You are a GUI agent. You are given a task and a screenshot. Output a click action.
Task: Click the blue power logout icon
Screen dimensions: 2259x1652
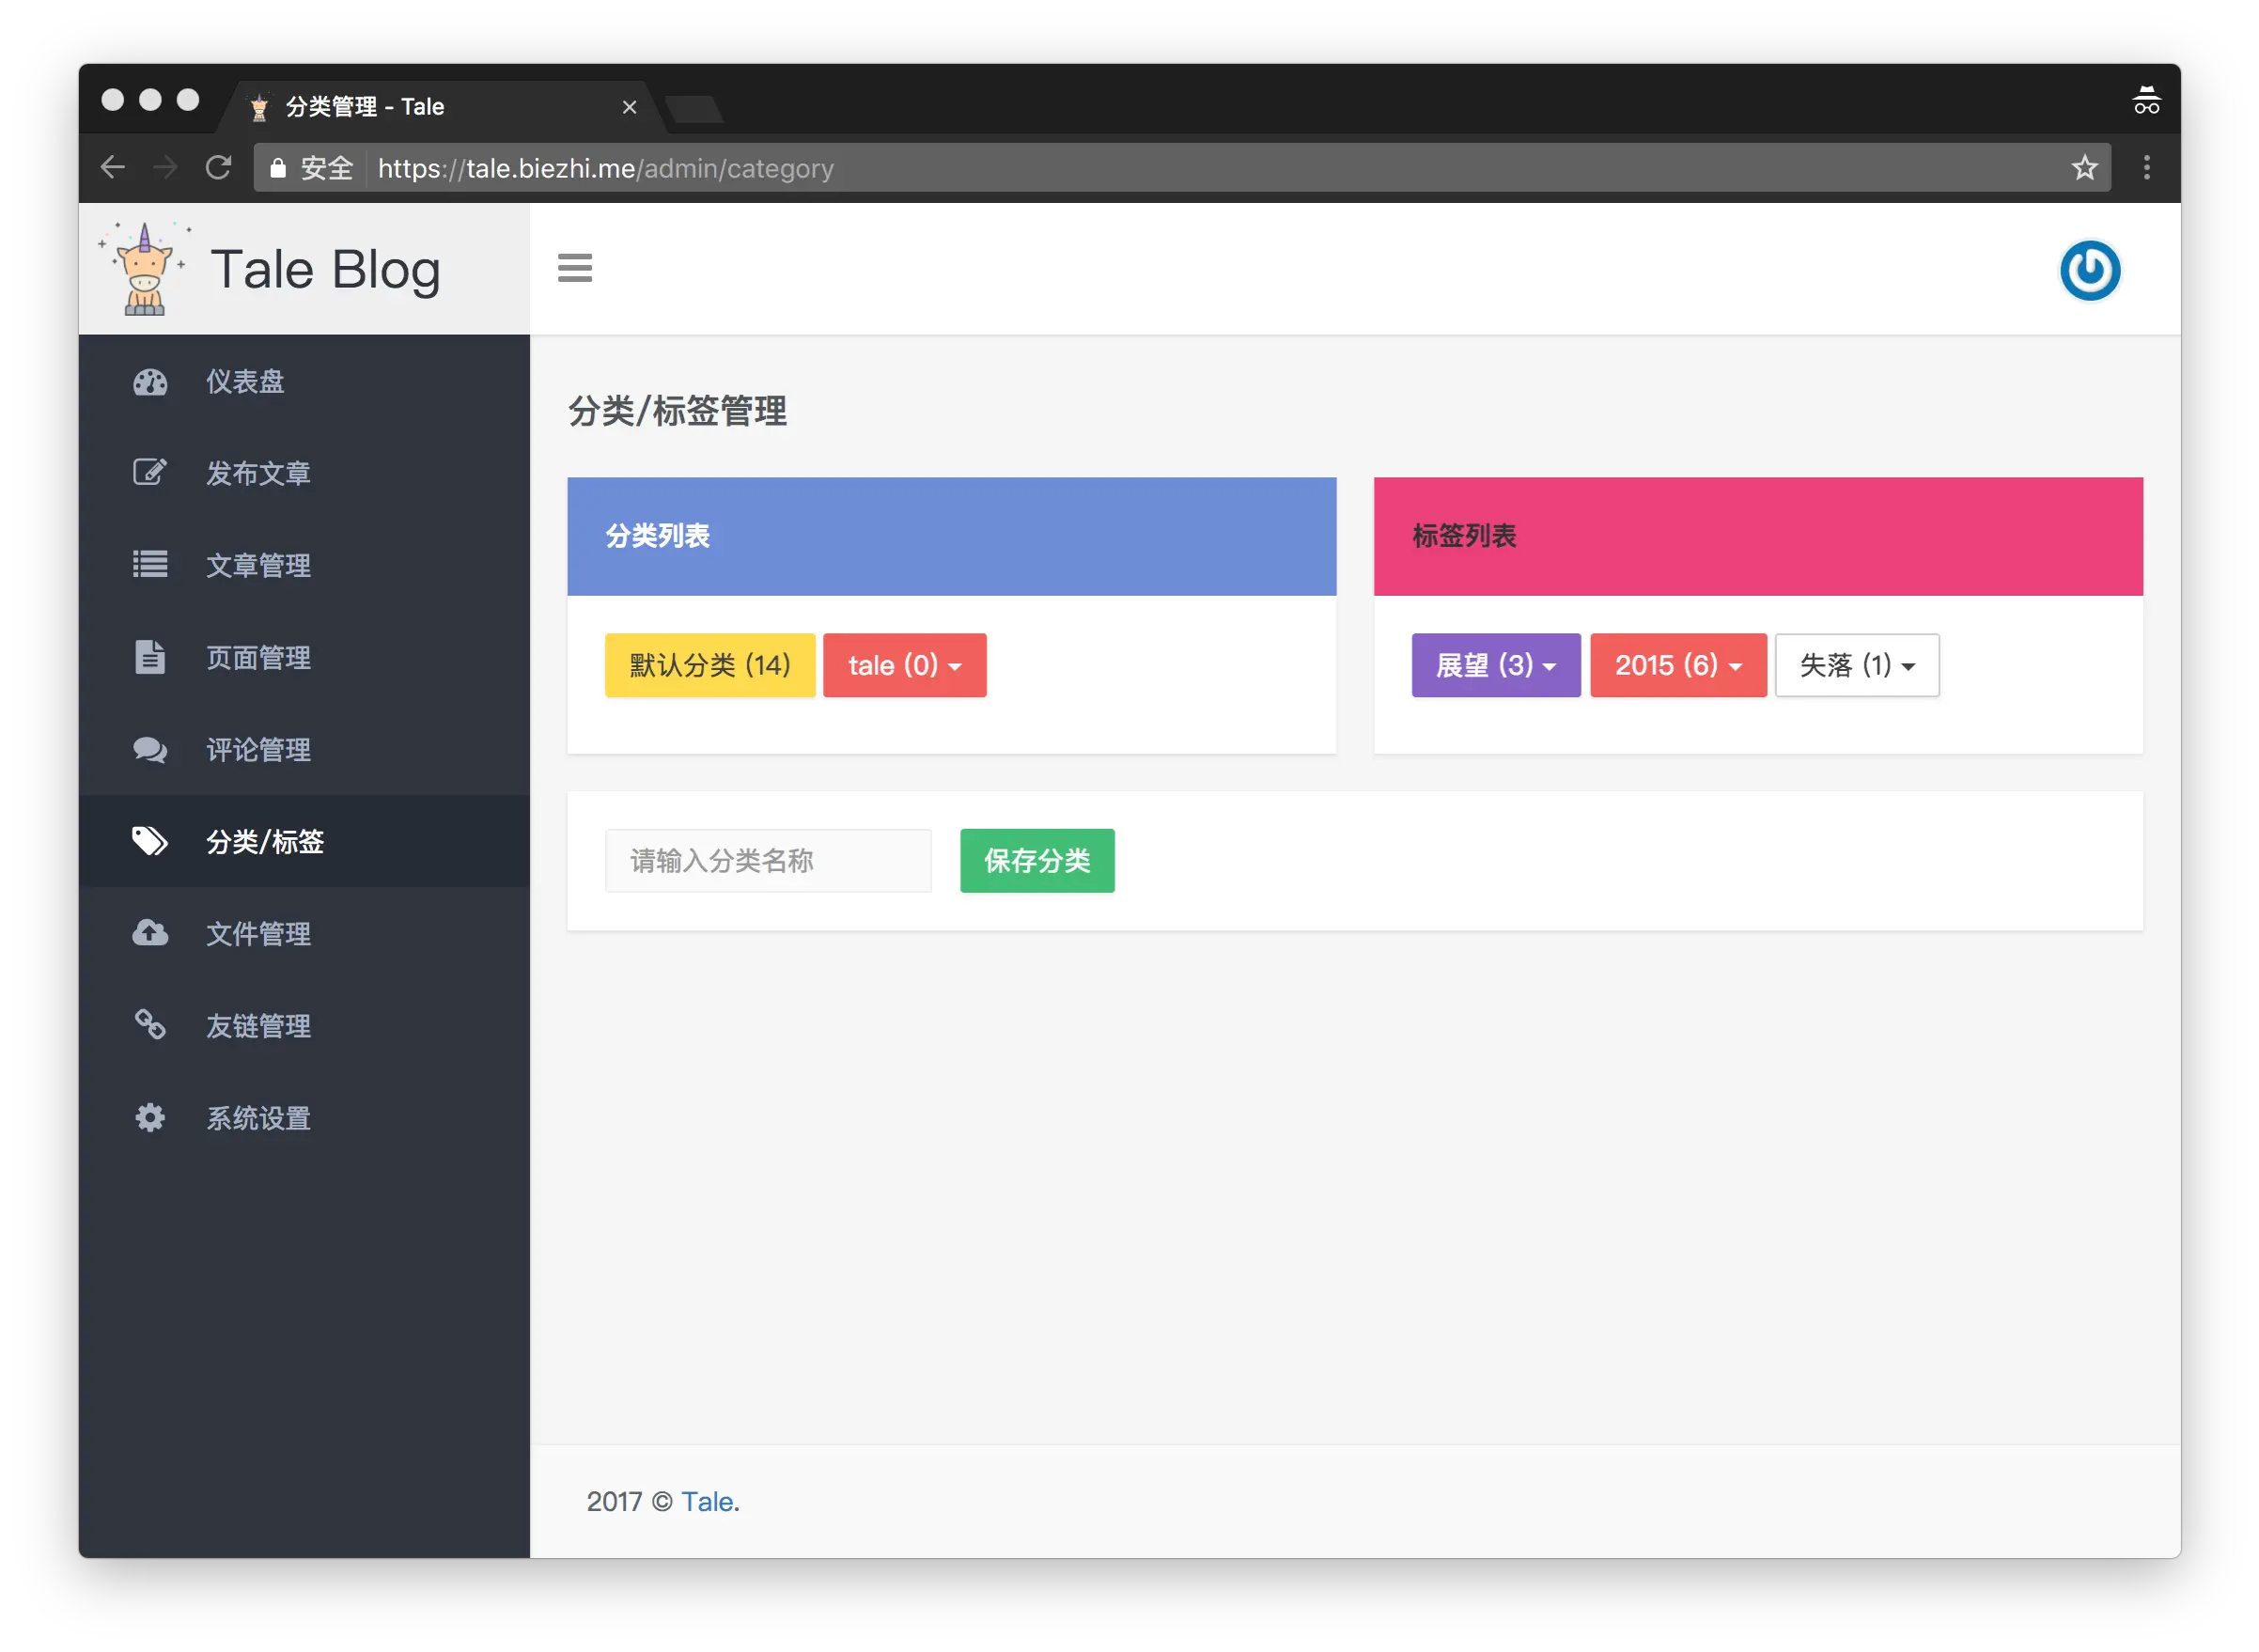pos(2089,270)
